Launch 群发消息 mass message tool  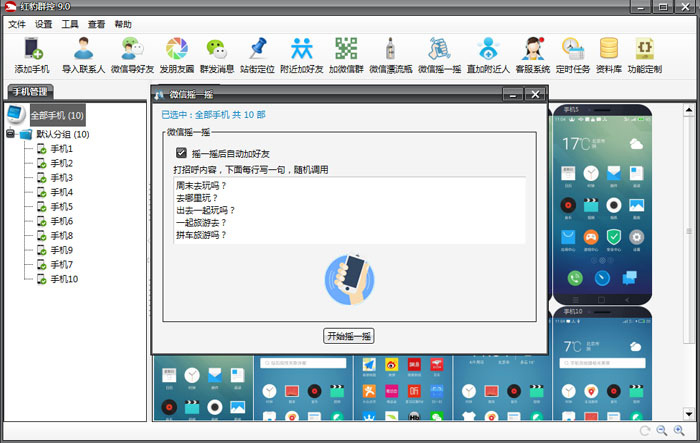pos(217,55)
